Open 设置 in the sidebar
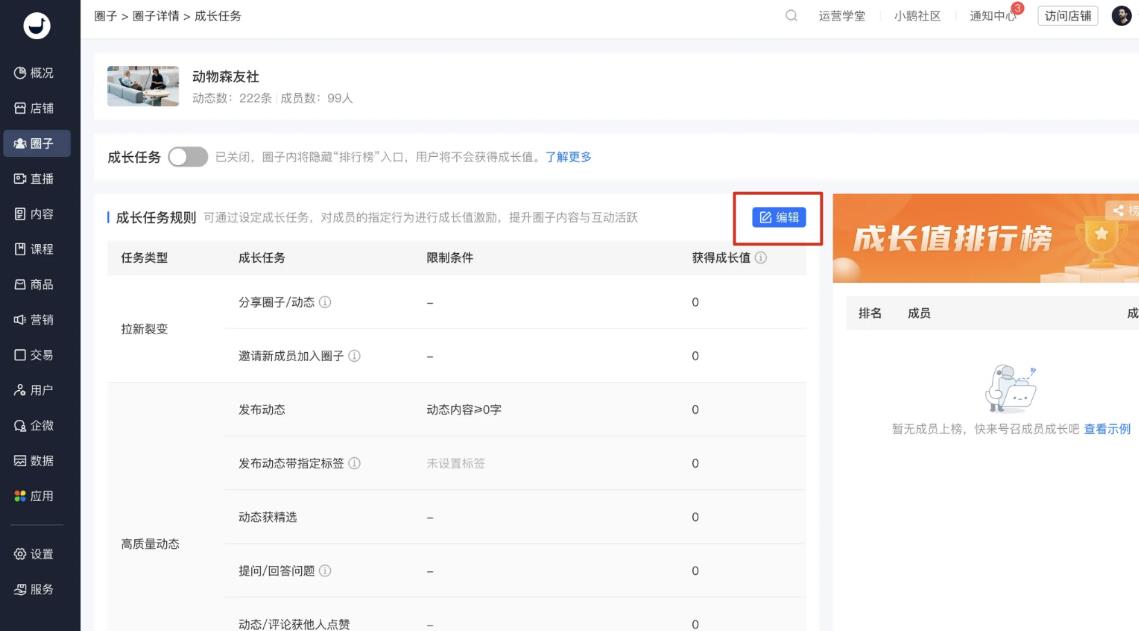1139x631 pixels. [x=35, y=554]
